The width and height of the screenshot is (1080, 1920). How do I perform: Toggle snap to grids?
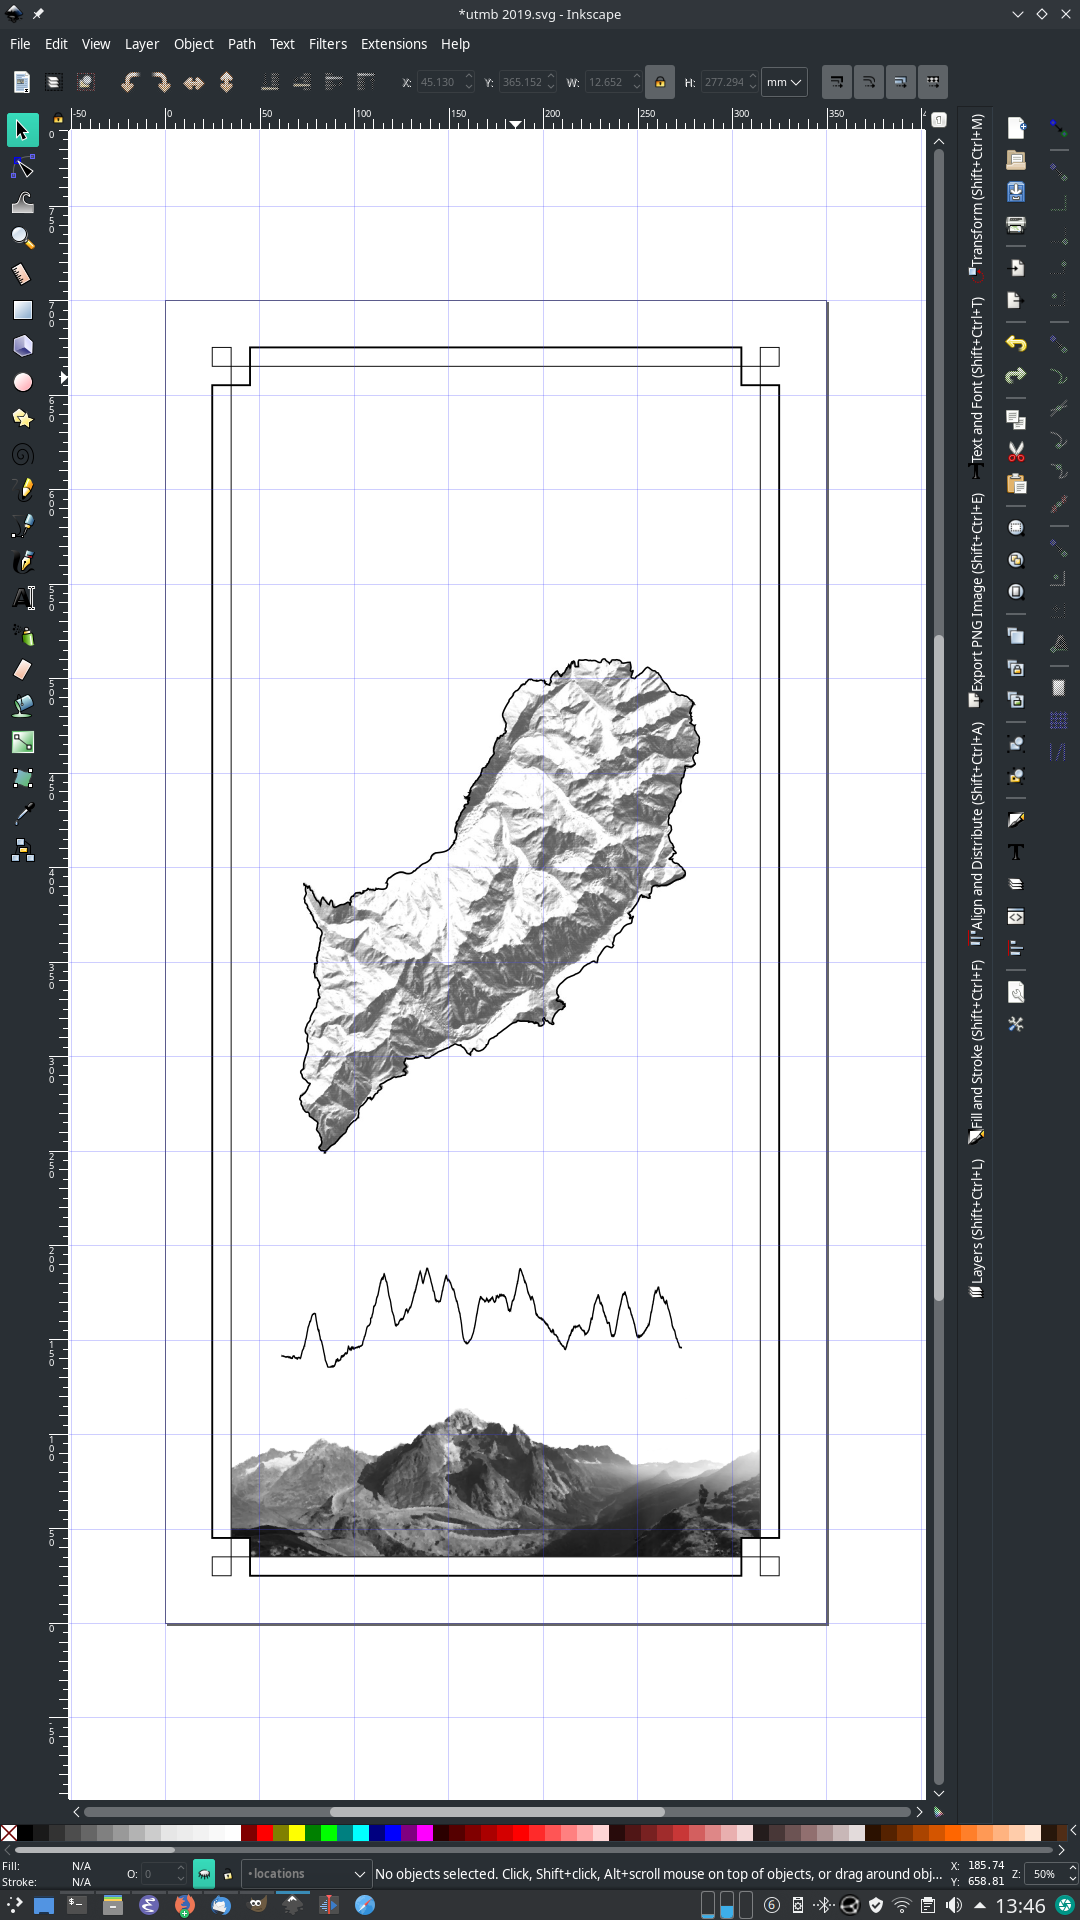(x=1058, y=720)
